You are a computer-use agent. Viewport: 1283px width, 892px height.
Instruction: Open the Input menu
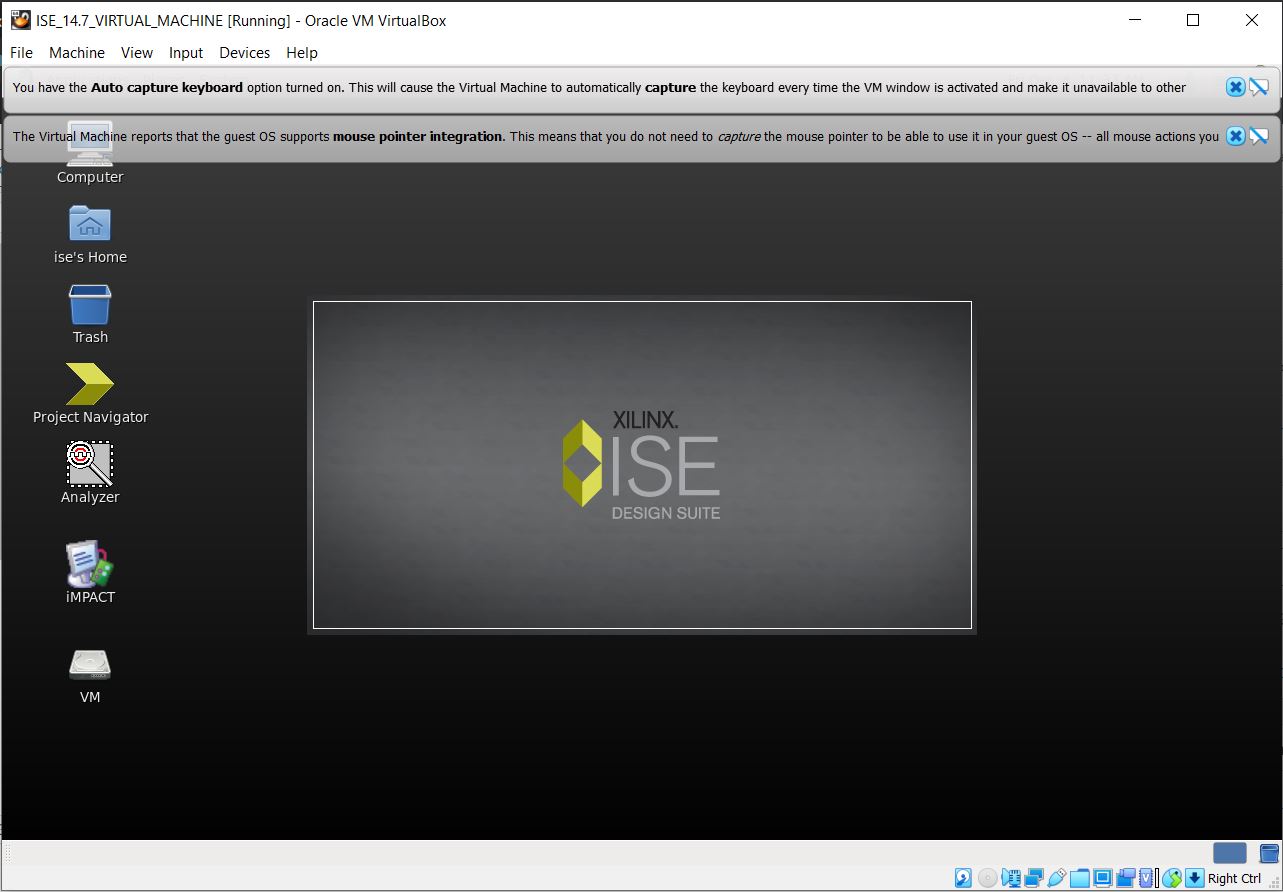click(186, 53)
